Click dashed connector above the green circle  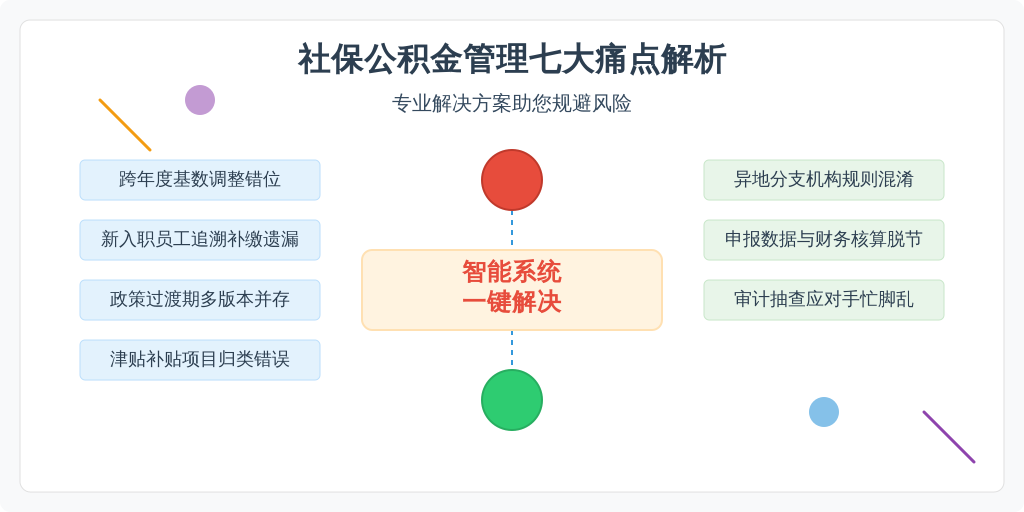(512, 350)
